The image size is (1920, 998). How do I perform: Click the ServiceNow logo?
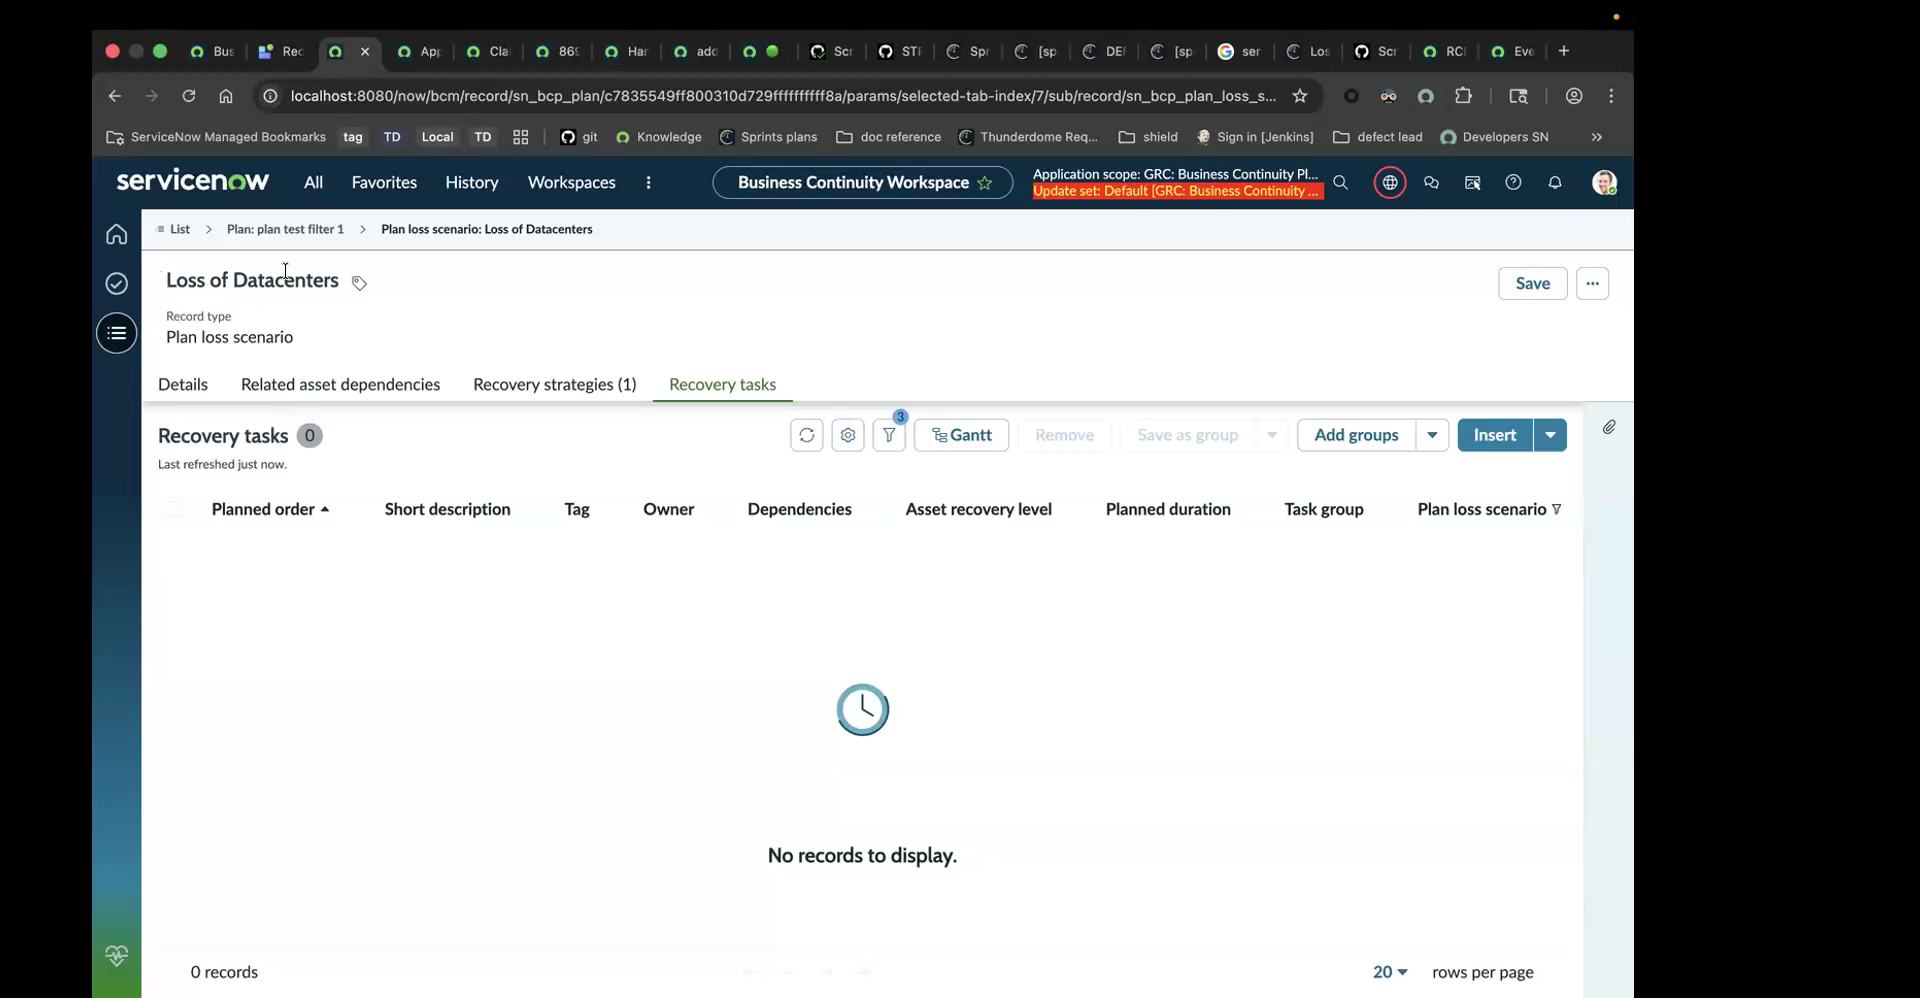pyautogui.click(x=193, y=181)
